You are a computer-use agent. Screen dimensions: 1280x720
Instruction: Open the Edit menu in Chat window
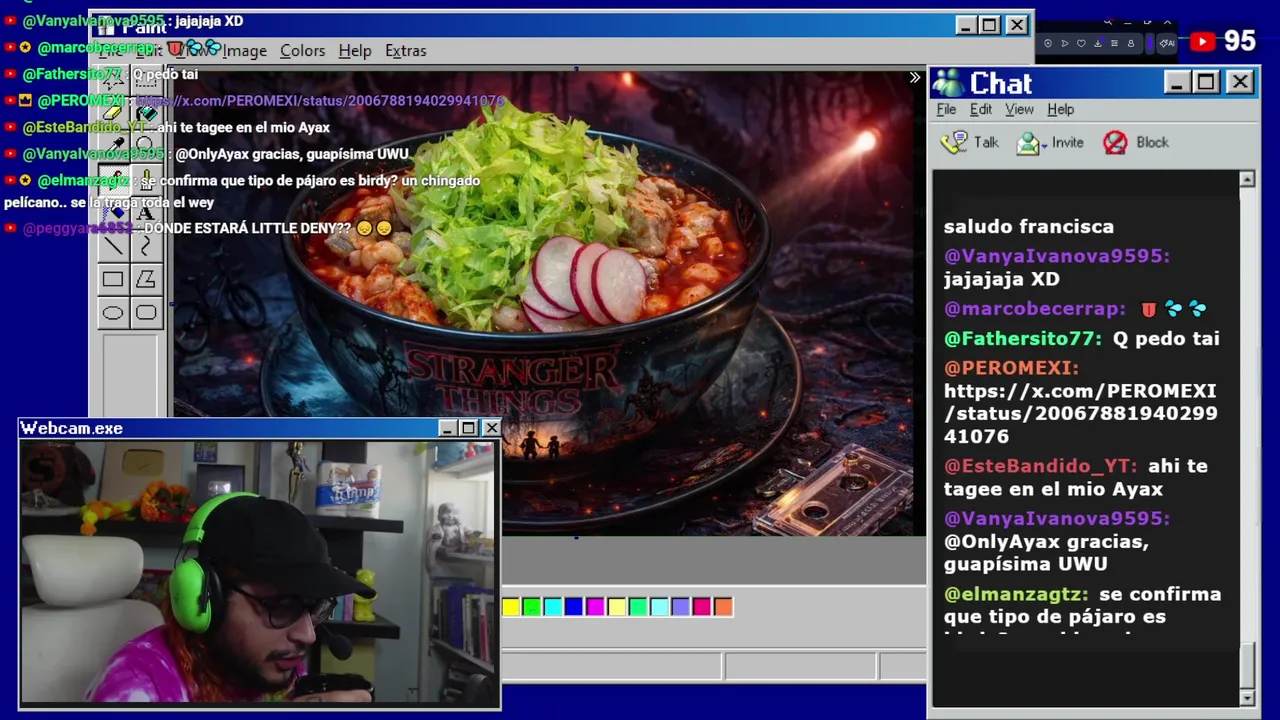980,109
